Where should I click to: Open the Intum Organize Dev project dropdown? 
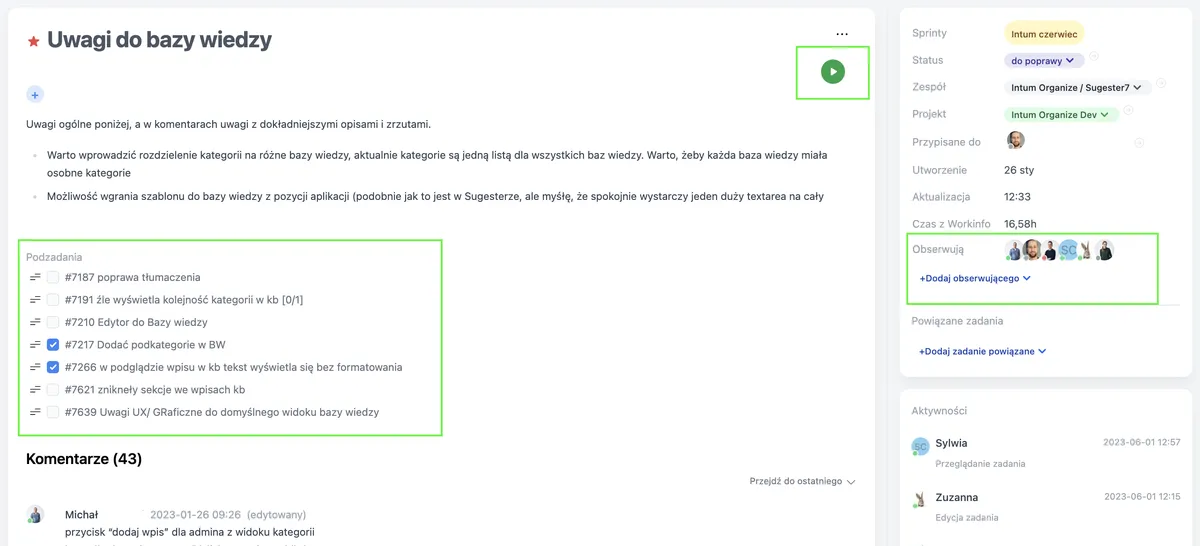coord(1061,115)
